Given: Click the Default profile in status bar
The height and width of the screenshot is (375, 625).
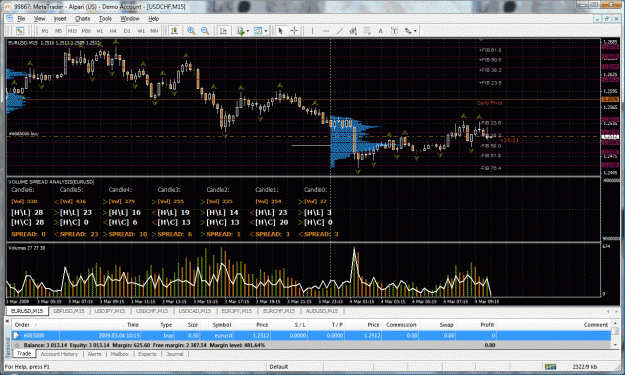Looking at the screenshot, I should [278, 367].
